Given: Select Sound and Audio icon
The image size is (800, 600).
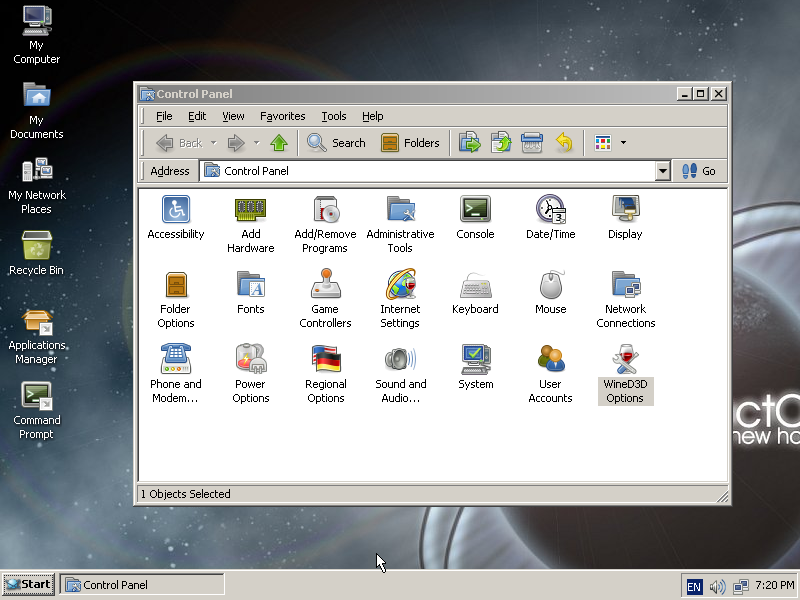Looking at the screenshot, I should pyautogui.click(x=400, y=360).
